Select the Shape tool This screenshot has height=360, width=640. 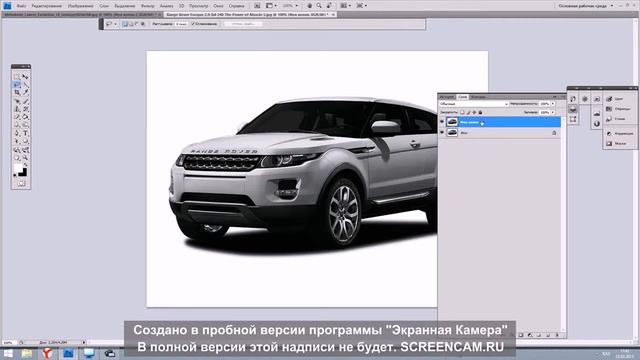tap(25, 142)
